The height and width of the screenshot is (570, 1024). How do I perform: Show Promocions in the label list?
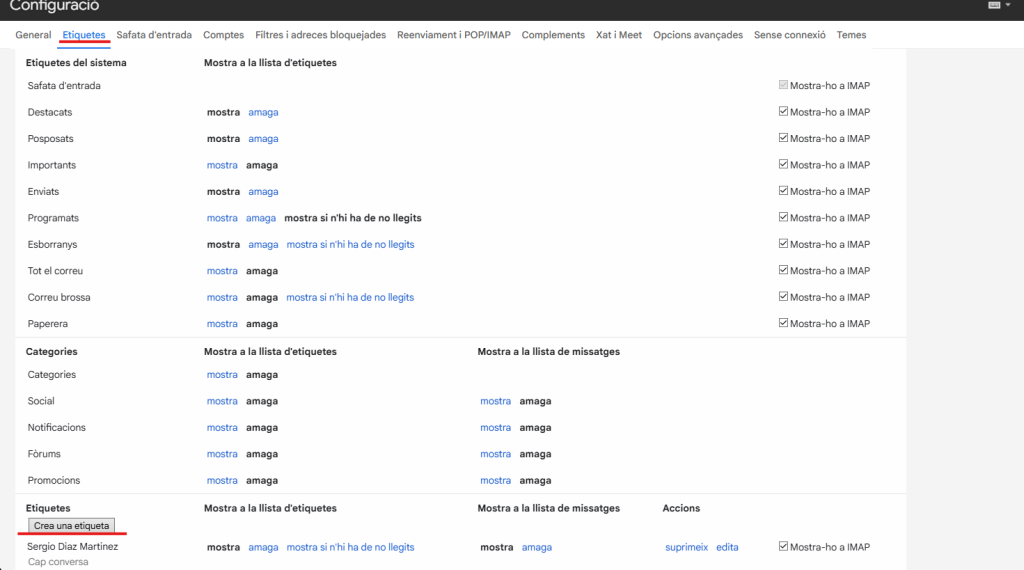(222, 480)
